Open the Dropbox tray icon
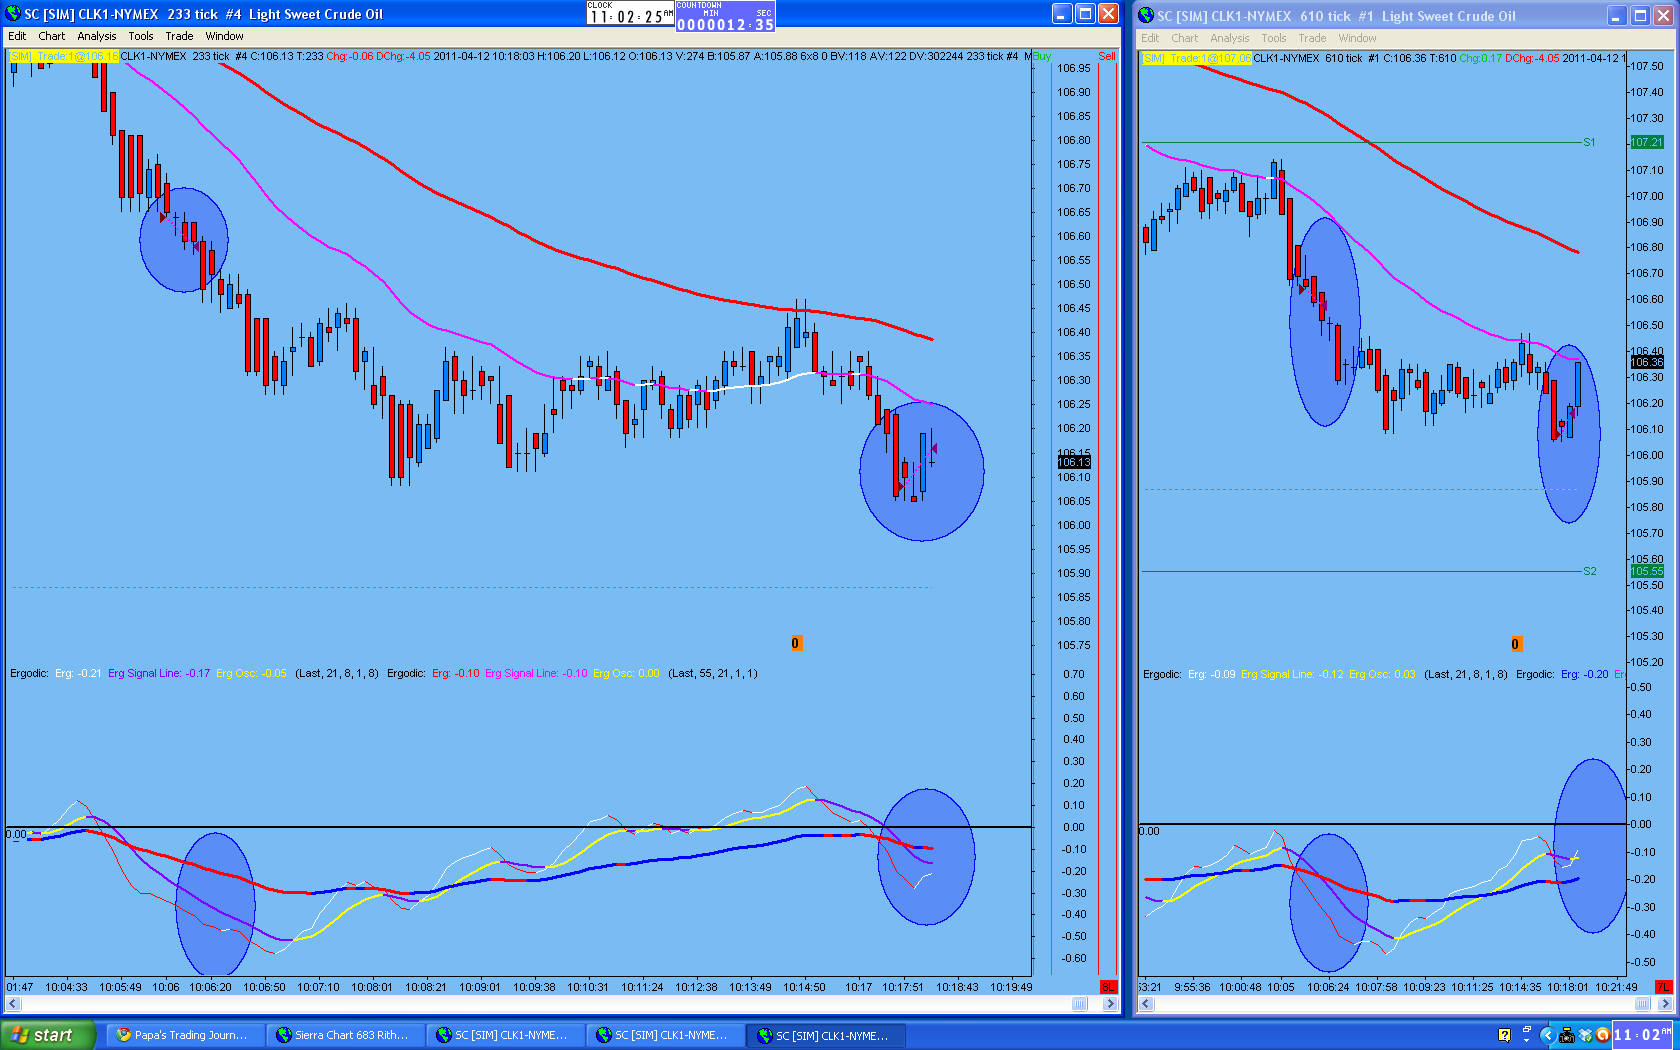 pyautogui.click(x=1585, y=1035)
